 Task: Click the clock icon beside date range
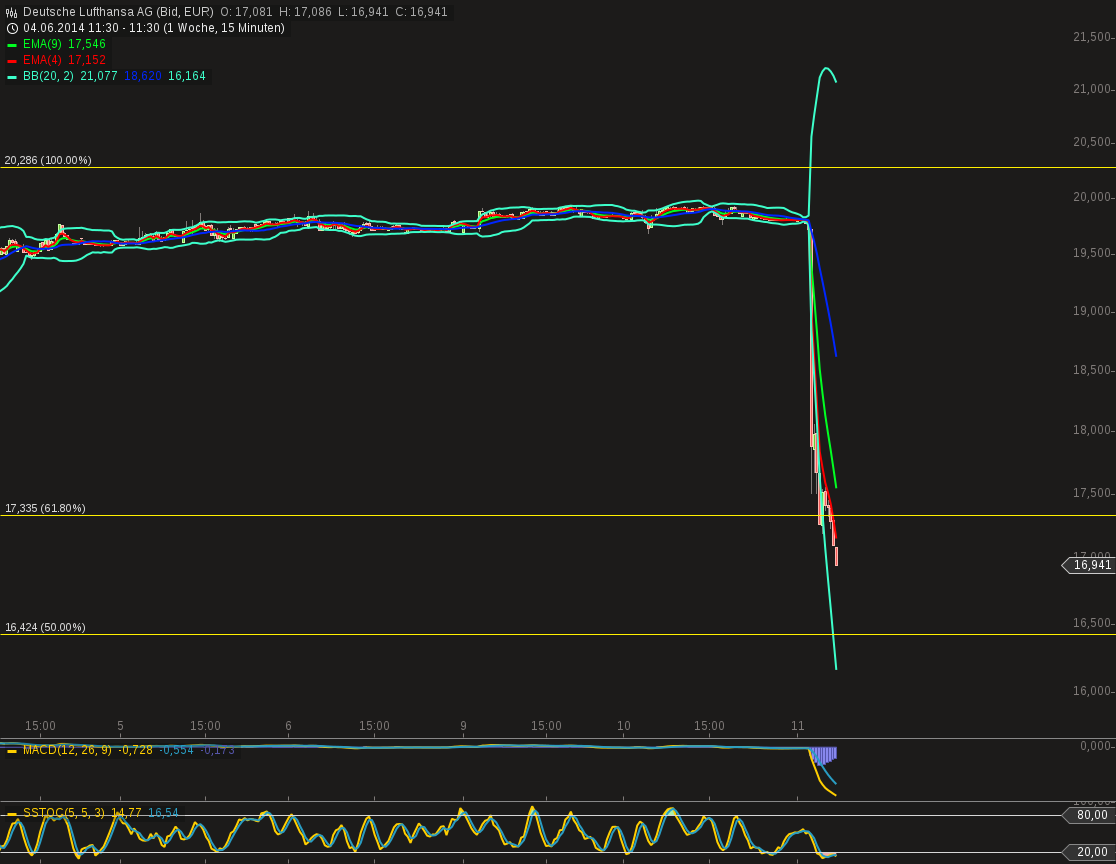tap(12, 28)
